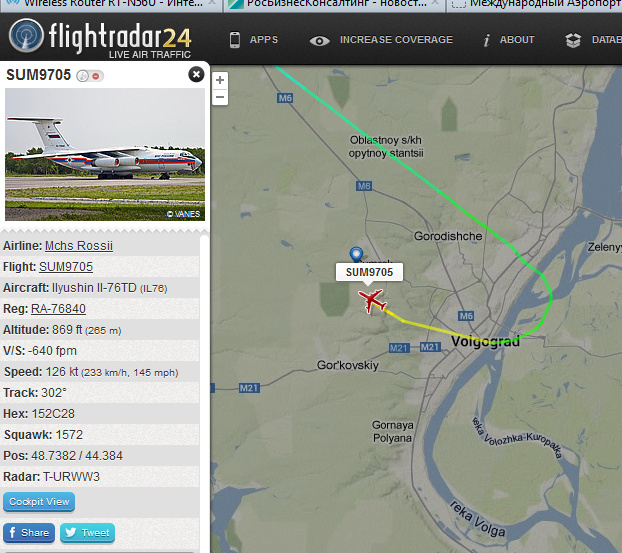This screenshot has height=553, width=622.
Task: Click the eye icon for Increase Coverage
Action: click(319, 40)
